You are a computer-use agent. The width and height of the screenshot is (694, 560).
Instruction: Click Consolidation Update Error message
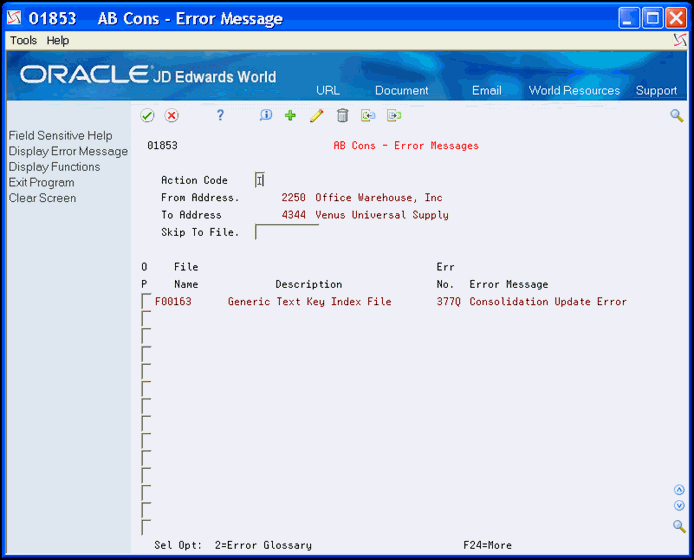click(x=548, y=301)
